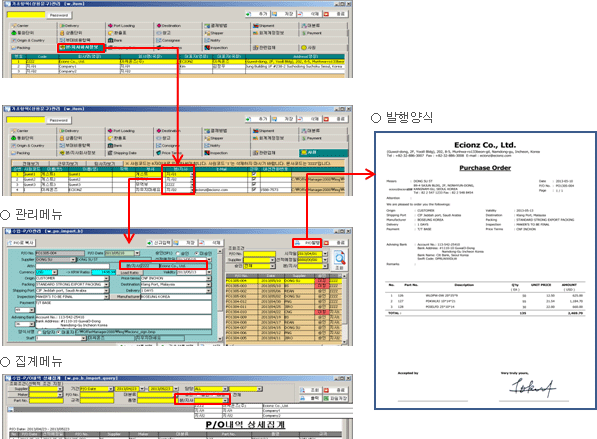The height and width of the screenshot is (439, 597).
Task: Toggle checkbox in first user row, second window
Action: click(x=254, y=174)
